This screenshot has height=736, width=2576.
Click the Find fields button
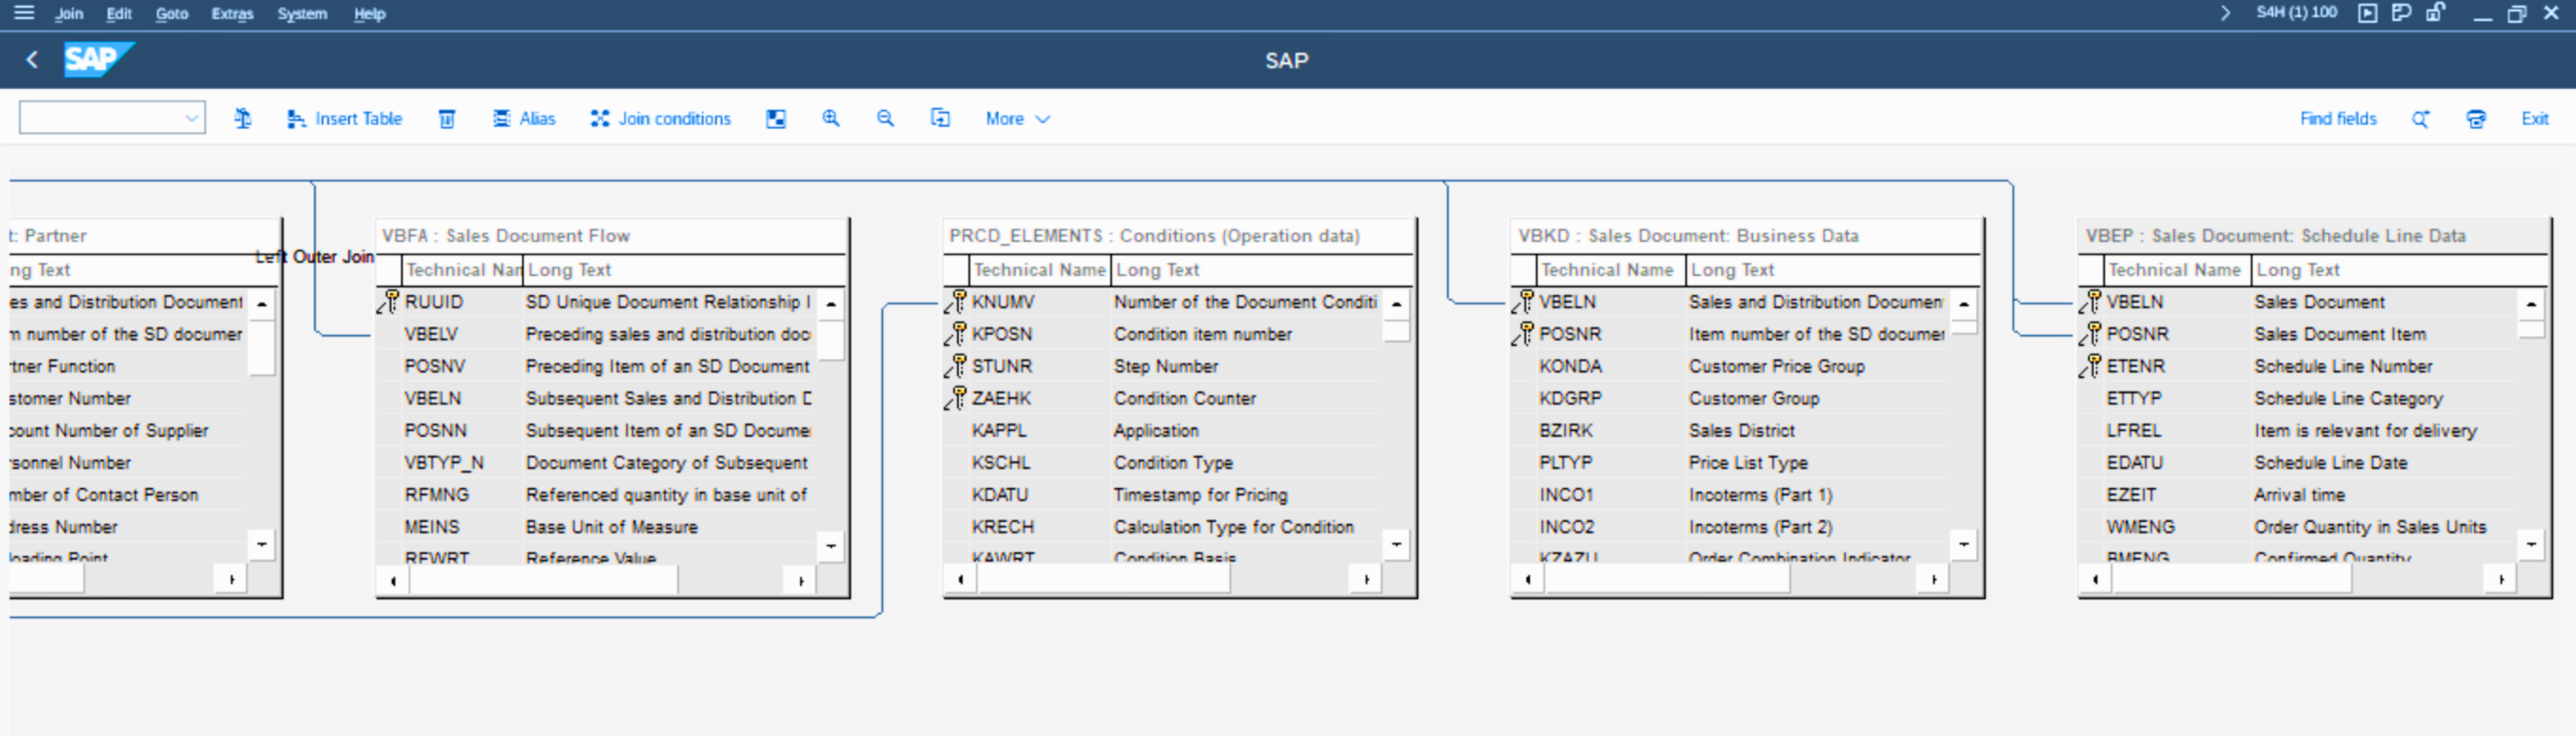tap(2338, 119)
